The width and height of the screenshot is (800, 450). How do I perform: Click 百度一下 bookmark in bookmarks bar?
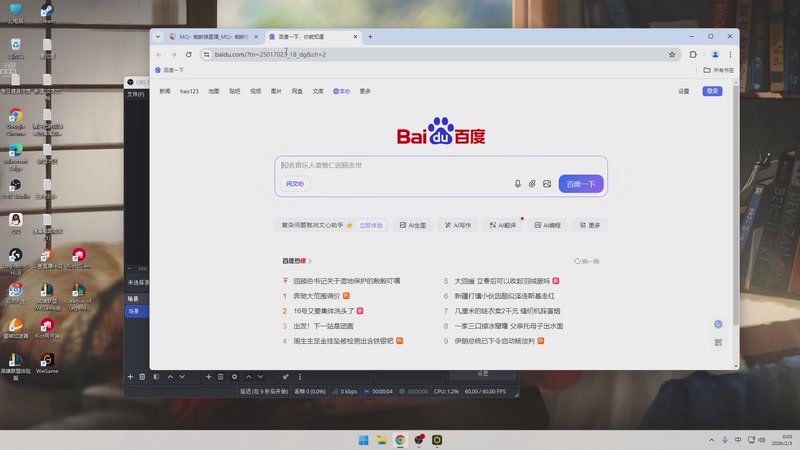click(169, 70)
